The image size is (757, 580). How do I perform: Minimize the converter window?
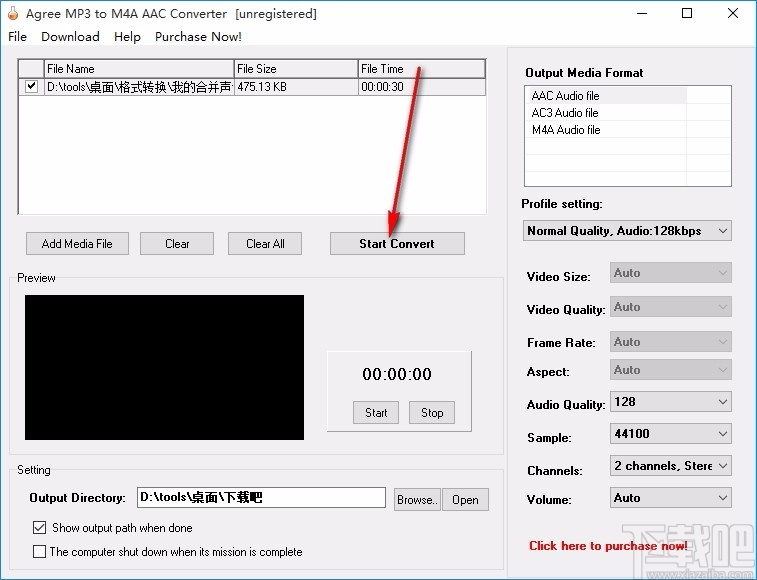click(x=642, y=14)
